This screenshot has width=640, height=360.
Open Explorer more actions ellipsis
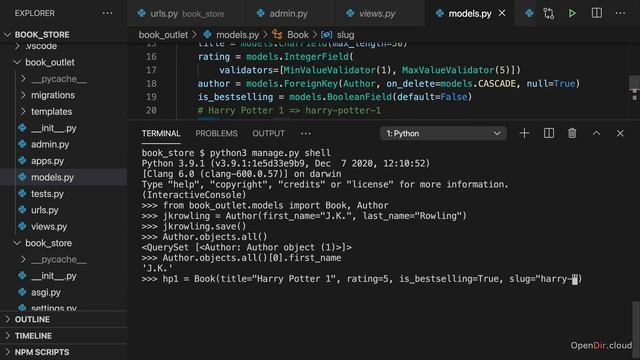click(107, 13)
